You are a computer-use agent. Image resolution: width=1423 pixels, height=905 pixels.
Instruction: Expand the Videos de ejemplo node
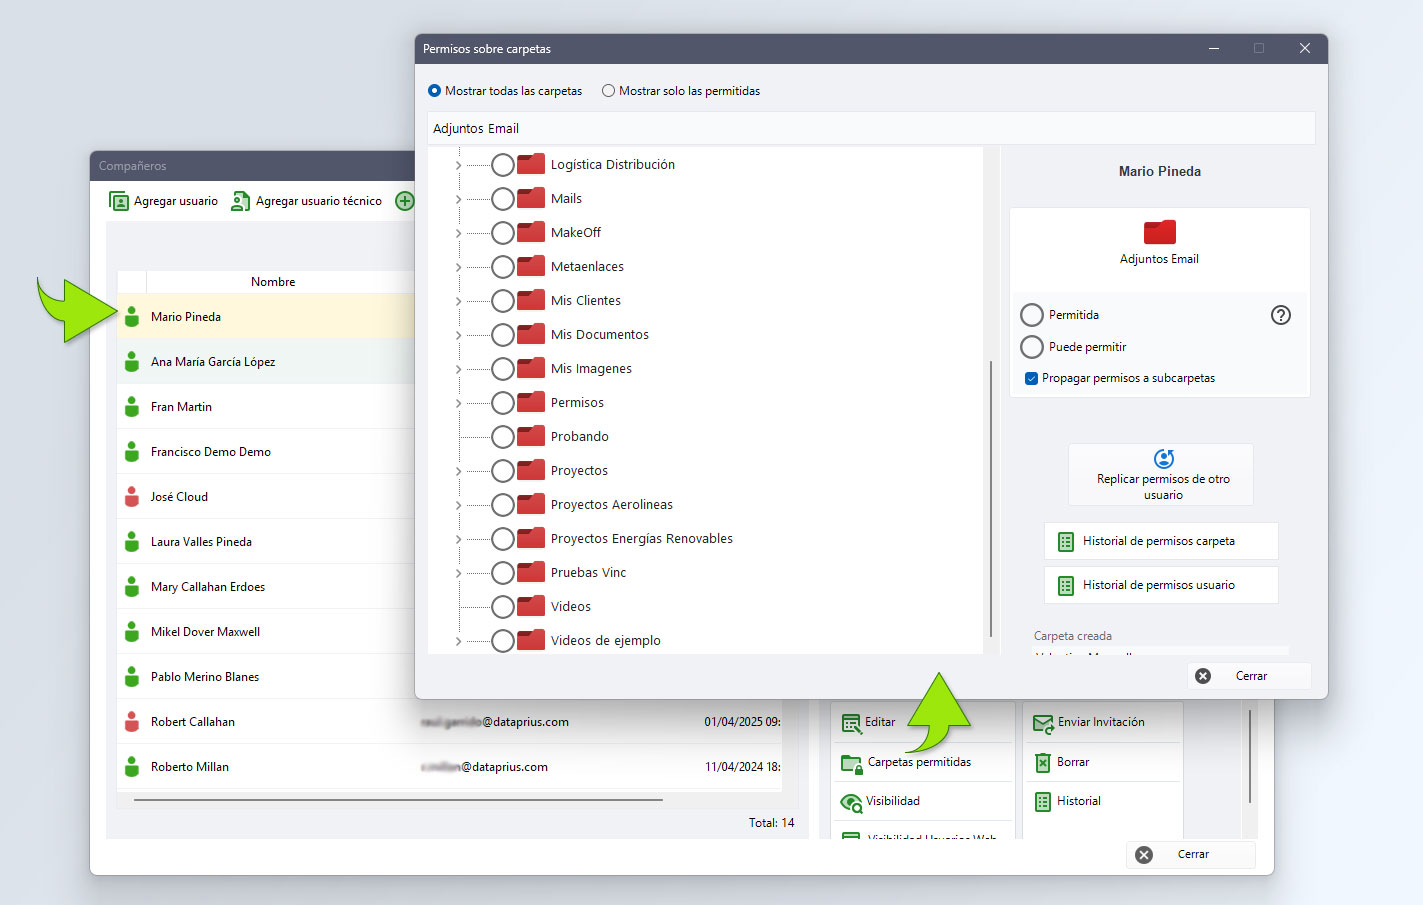pos(458,641)
